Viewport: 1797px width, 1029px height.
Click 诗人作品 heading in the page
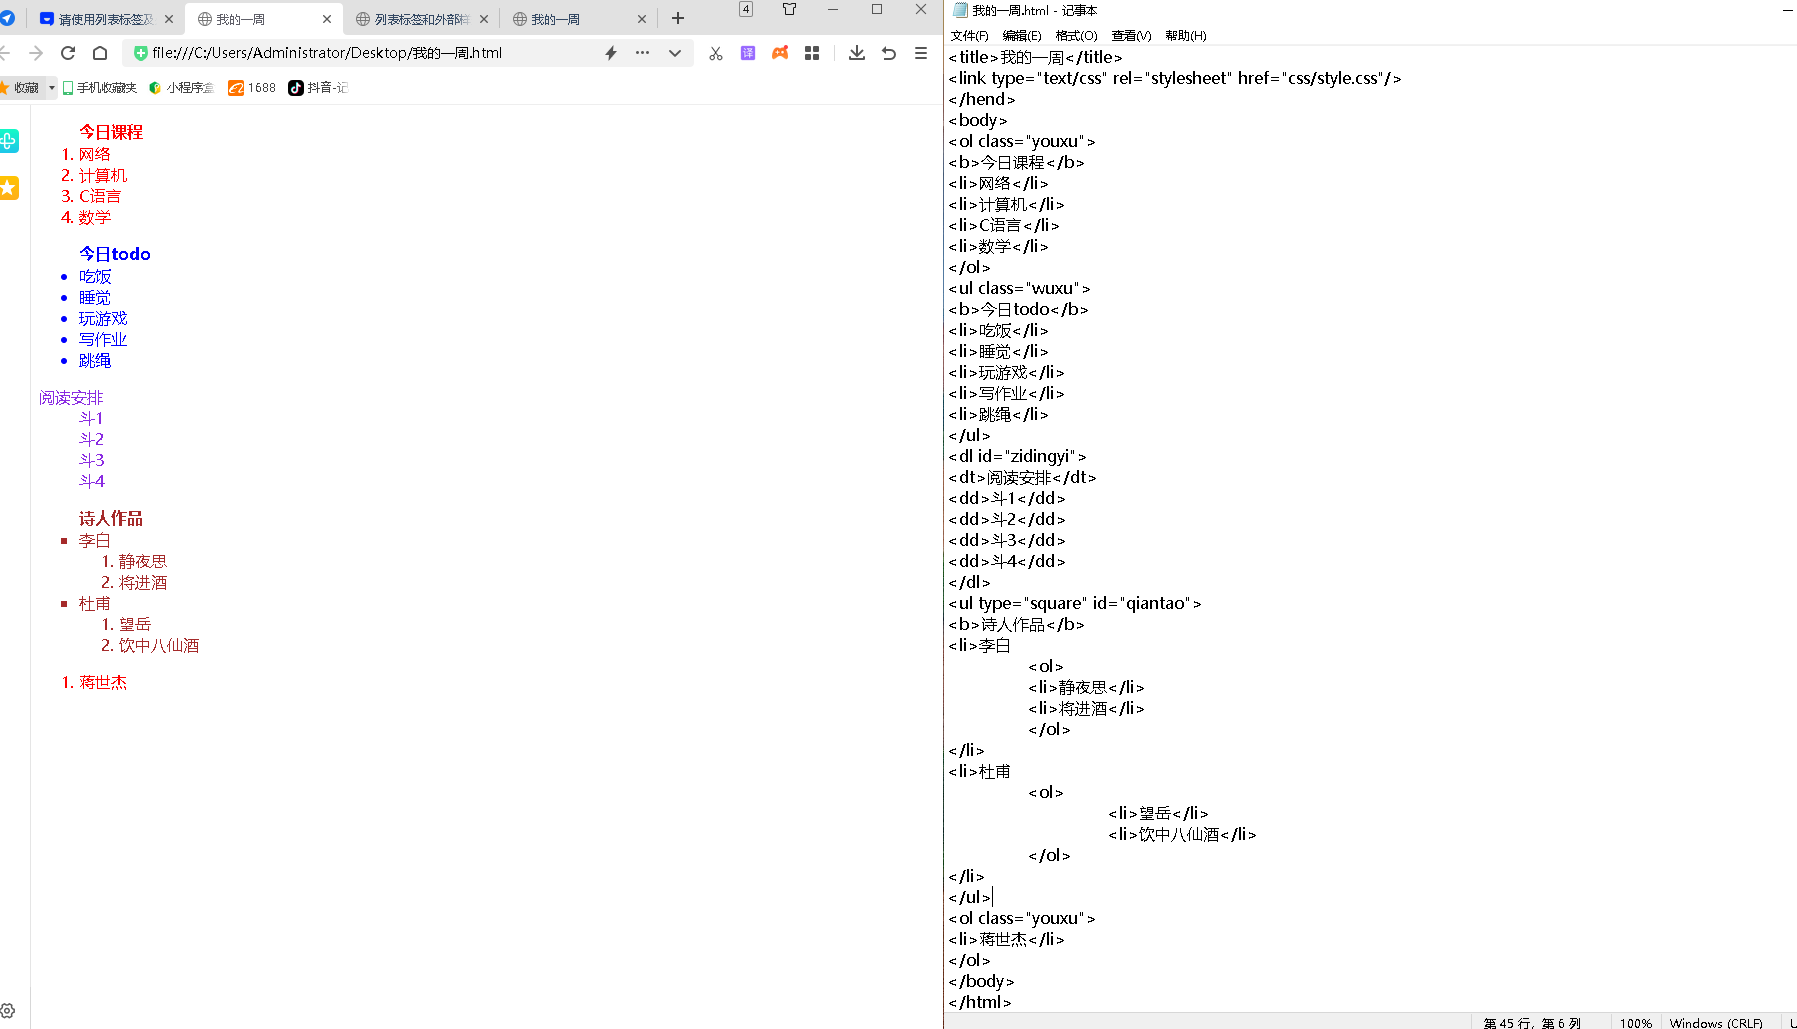111,518
